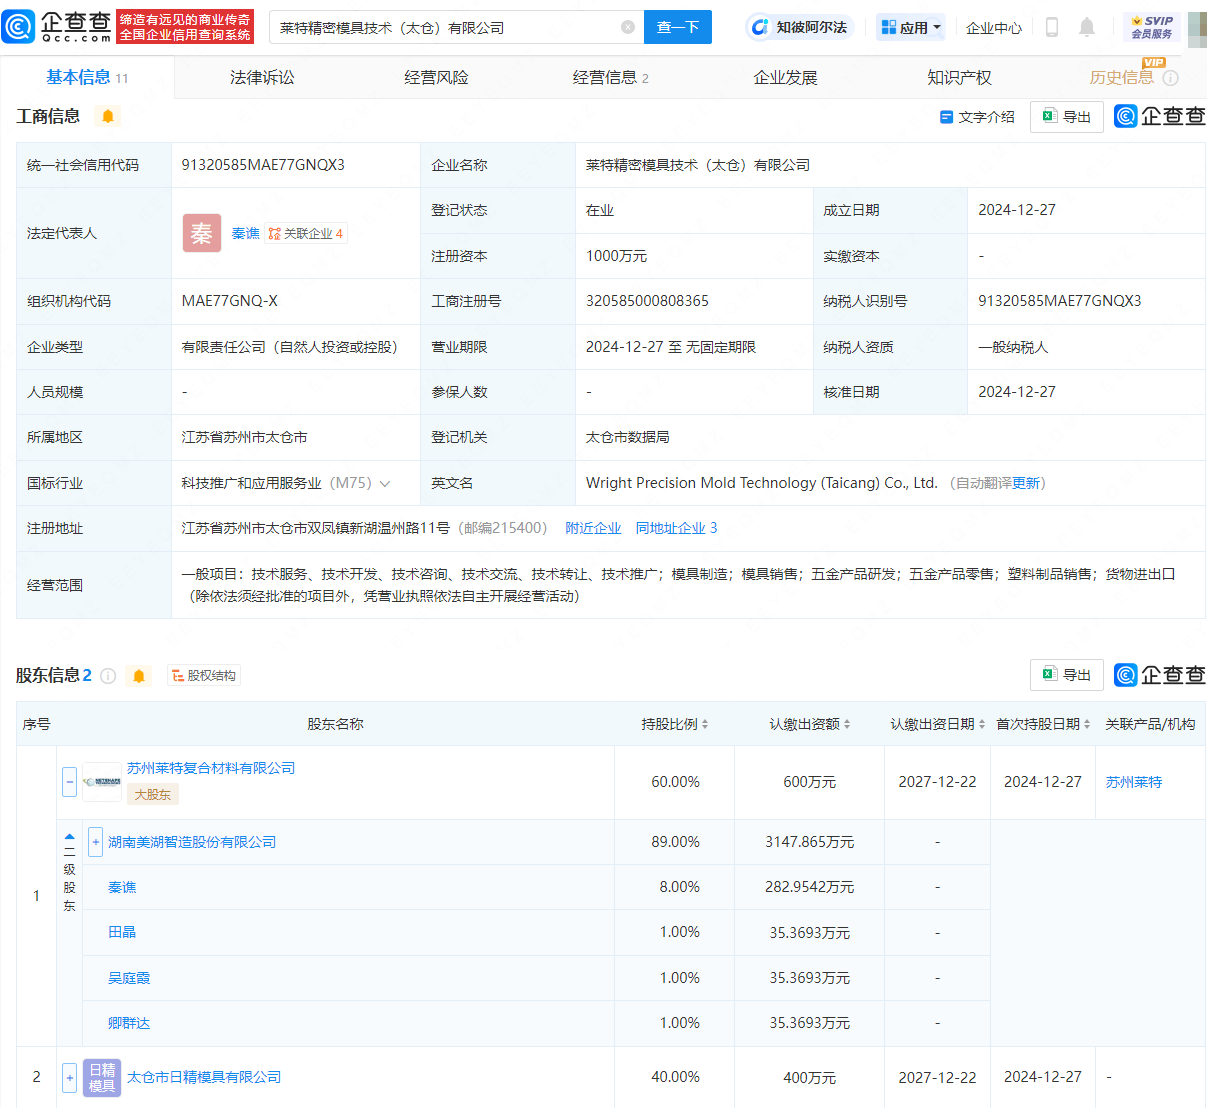Viewport: 1207px width, 1108px height.
Task: Open SVIP 会员服务 badge
Action: (1152, 27)
